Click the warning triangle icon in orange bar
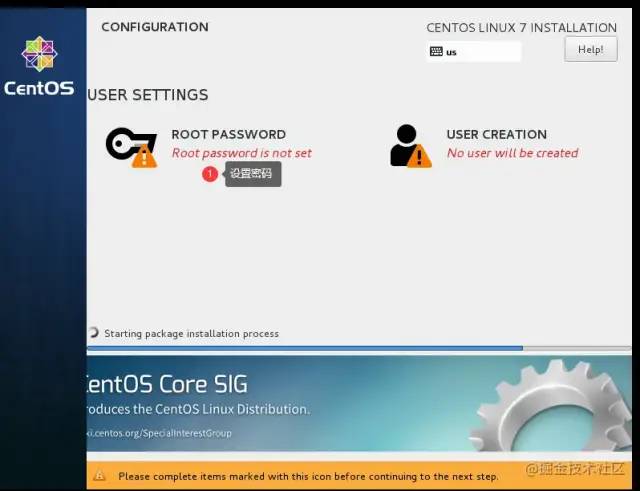This screenshot has width=640, height=491. (99, 475)
